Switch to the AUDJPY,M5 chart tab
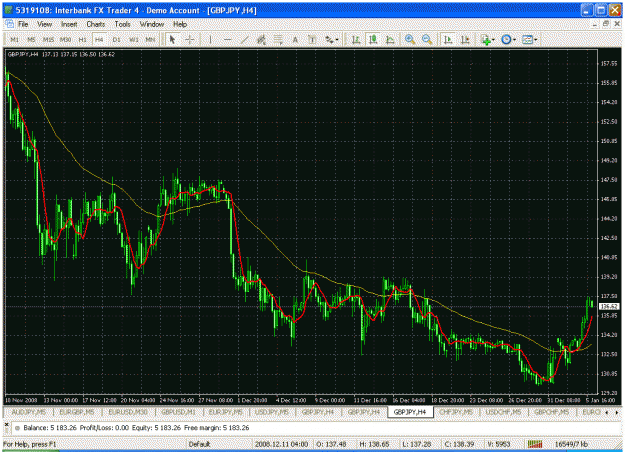Viewport: 625px width, 452px height. (x=29, y=412)
